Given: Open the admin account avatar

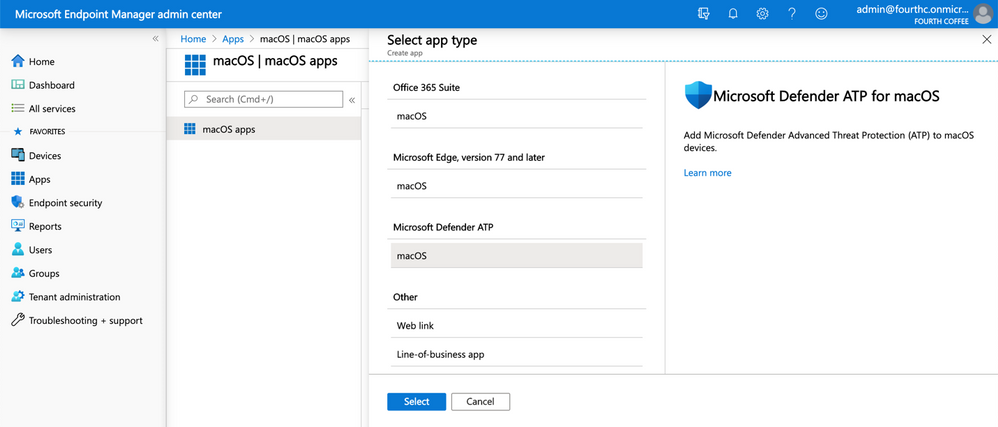Looking at the screenshot, I should pos(983,13).
